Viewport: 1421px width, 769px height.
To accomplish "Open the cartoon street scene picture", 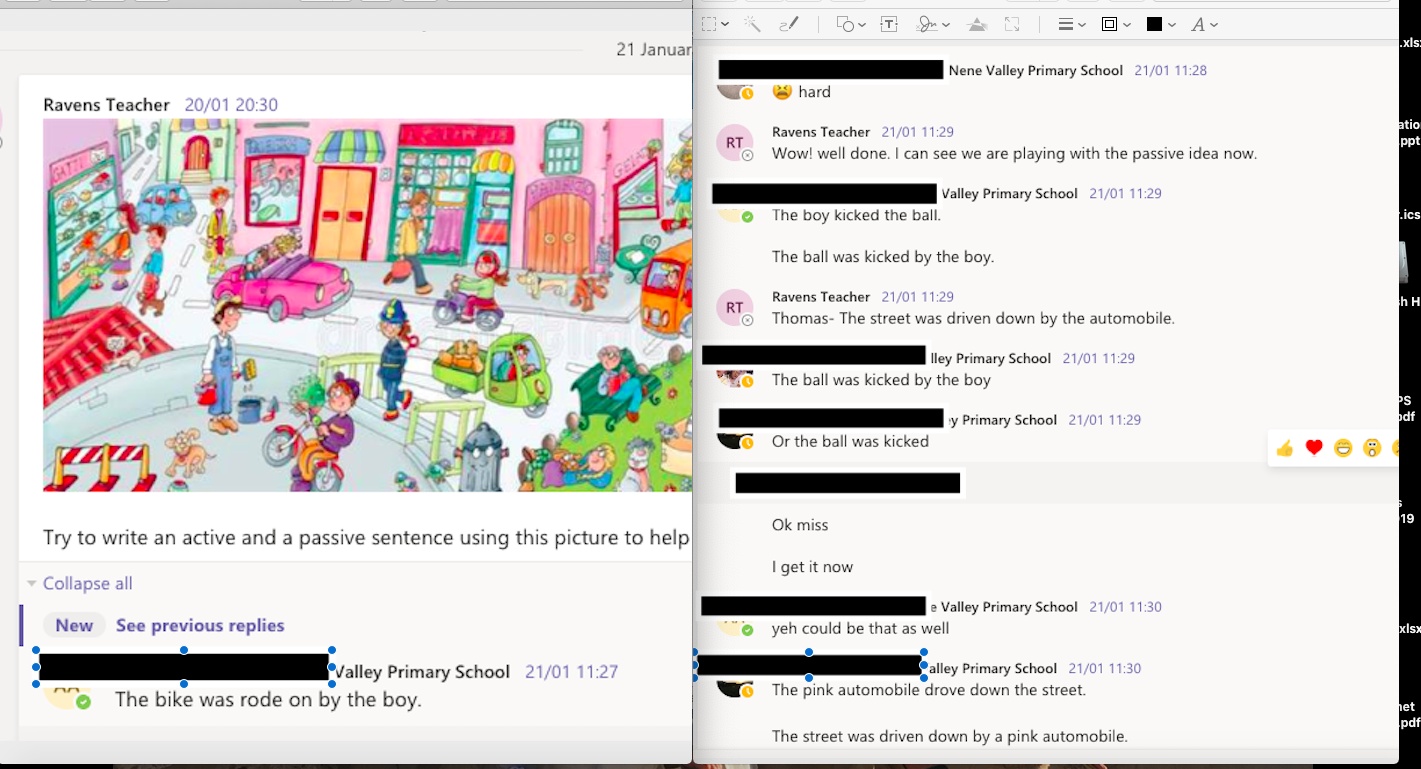I will tap(367, 305).
